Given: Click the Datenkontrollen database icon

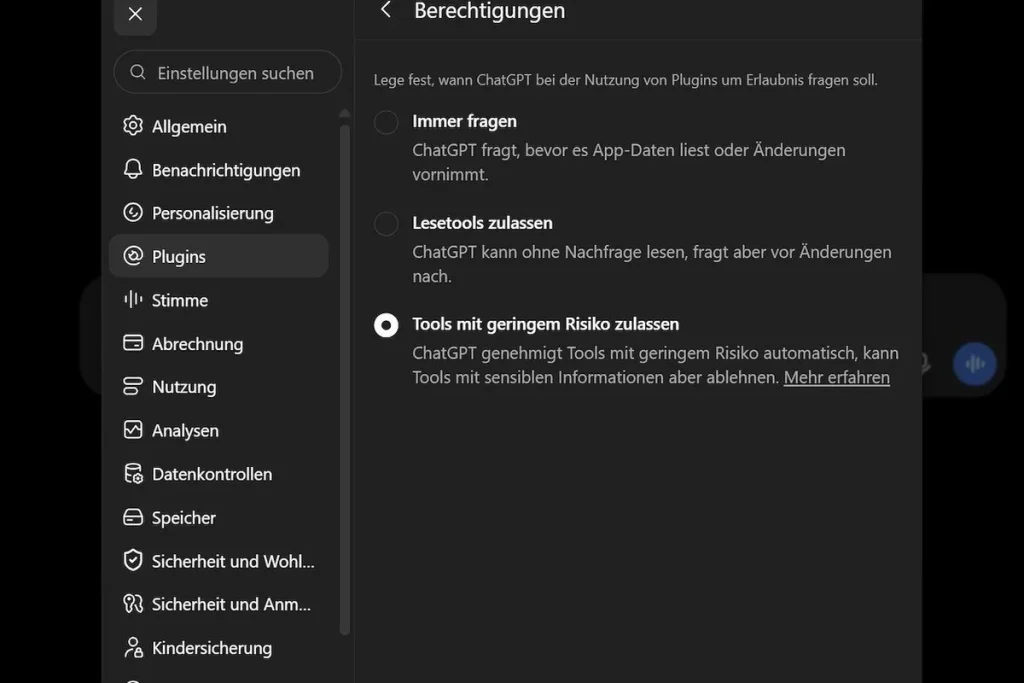Looking at the screenshot, I should coord(133,473).
